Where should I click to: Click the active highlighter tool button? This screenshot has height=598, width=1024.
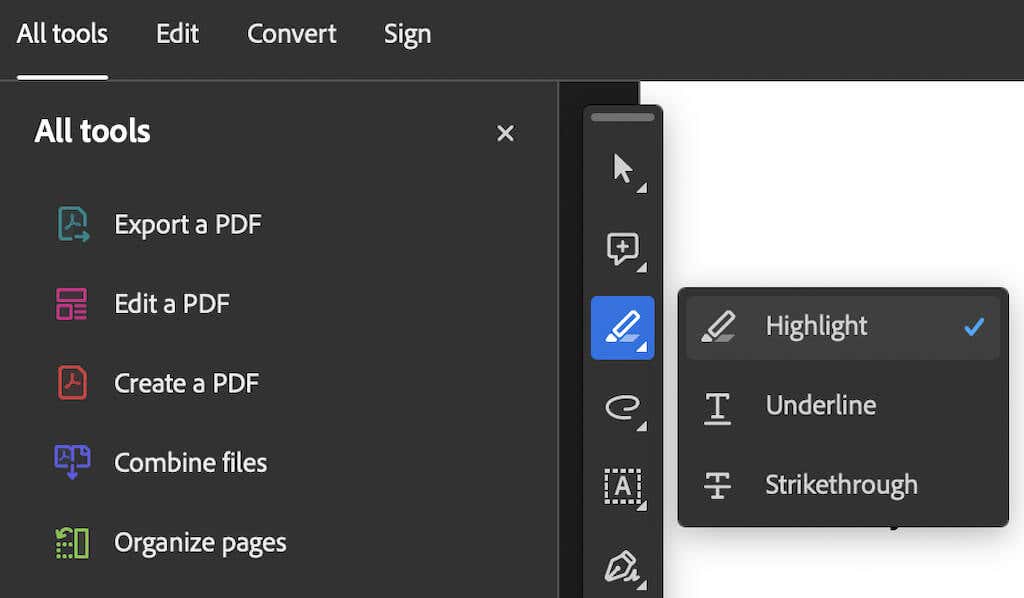(622, 328)
